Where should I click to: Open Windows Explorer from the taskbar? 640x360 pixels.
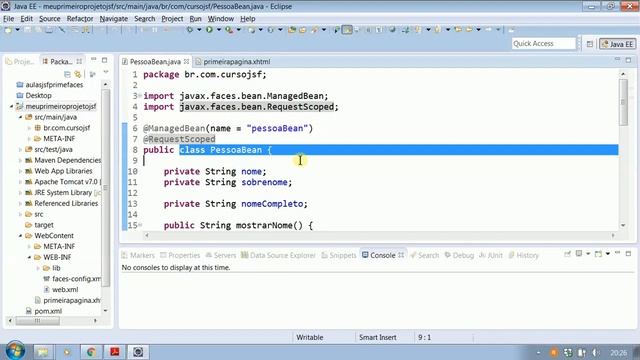(x=43, y=351)
